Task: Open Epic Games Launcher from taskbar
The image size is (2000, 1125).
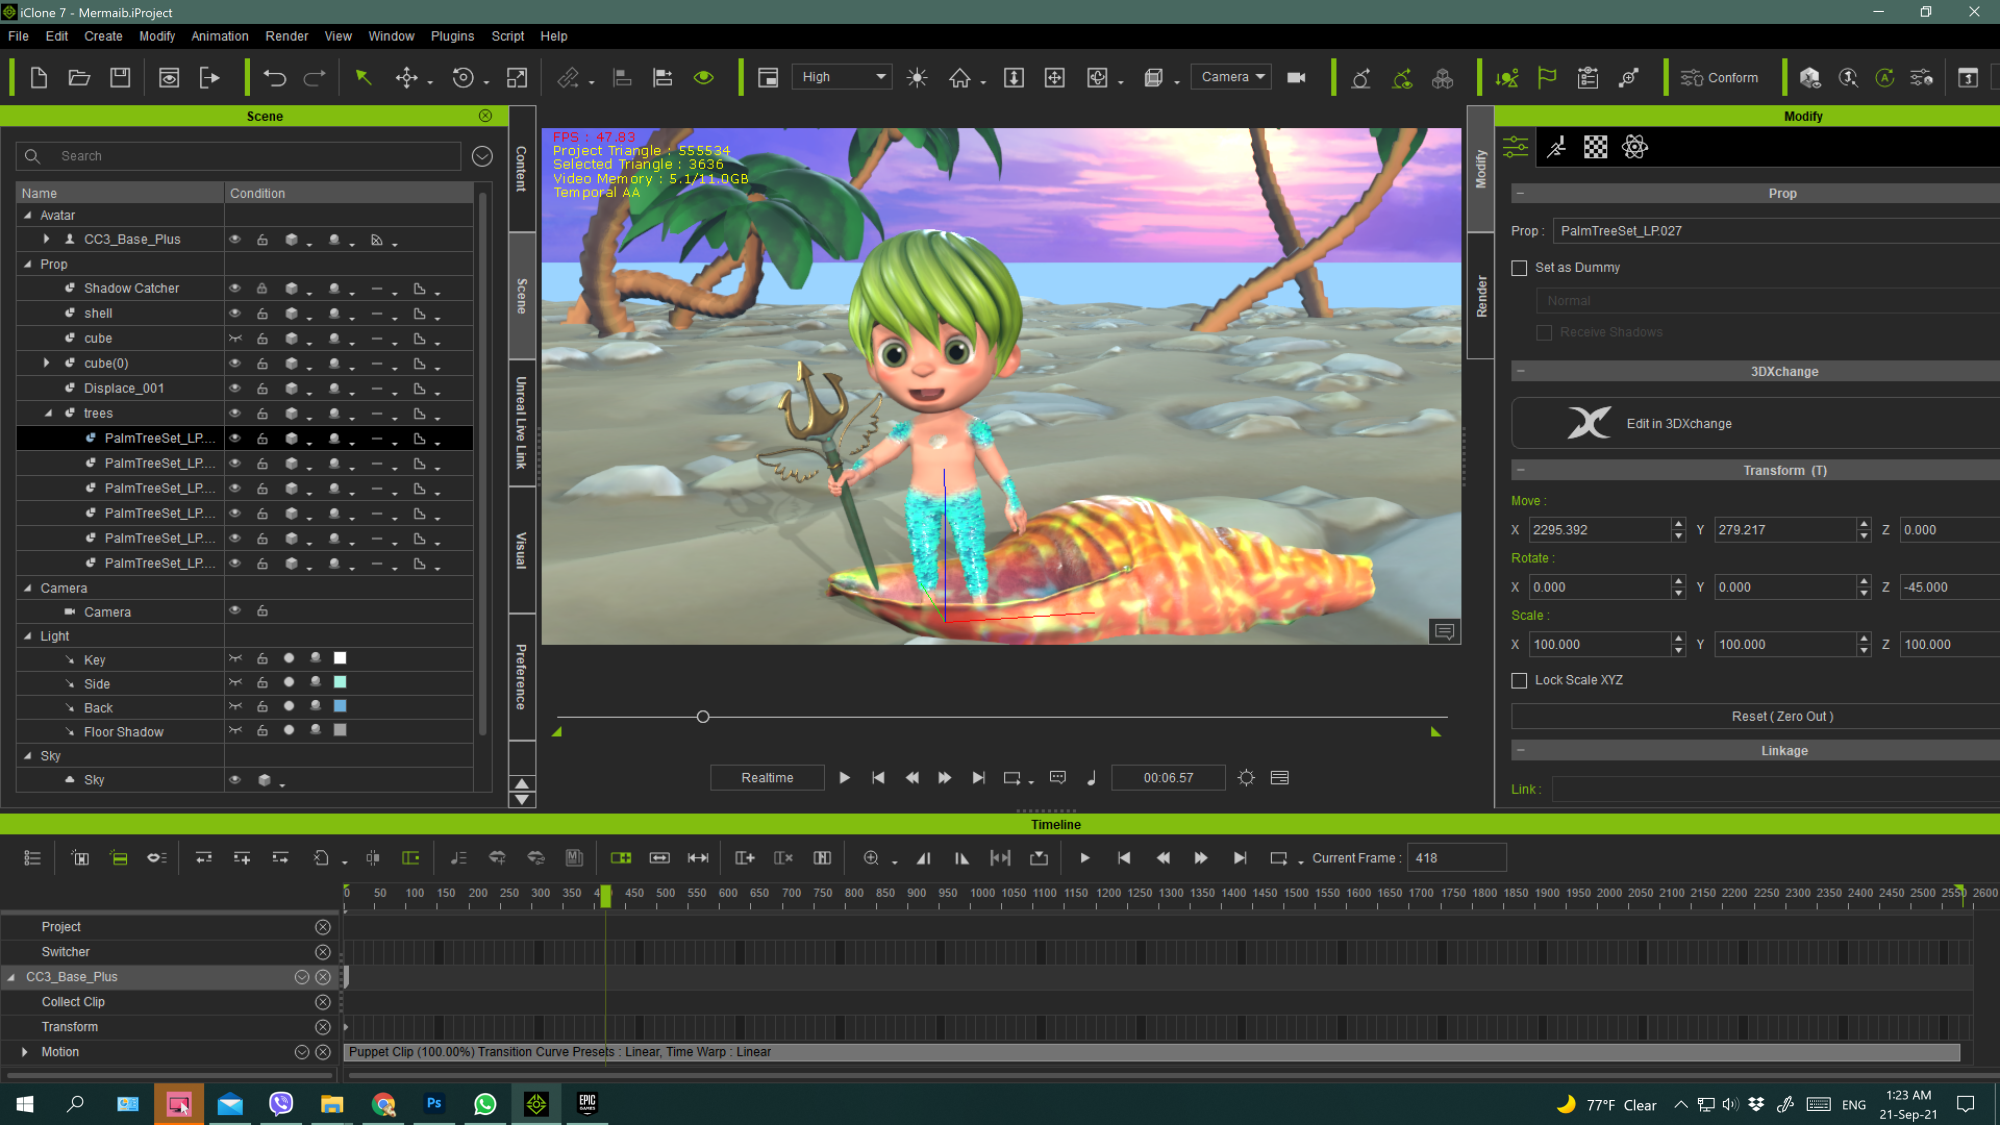Action: (x=587, y=1104)
